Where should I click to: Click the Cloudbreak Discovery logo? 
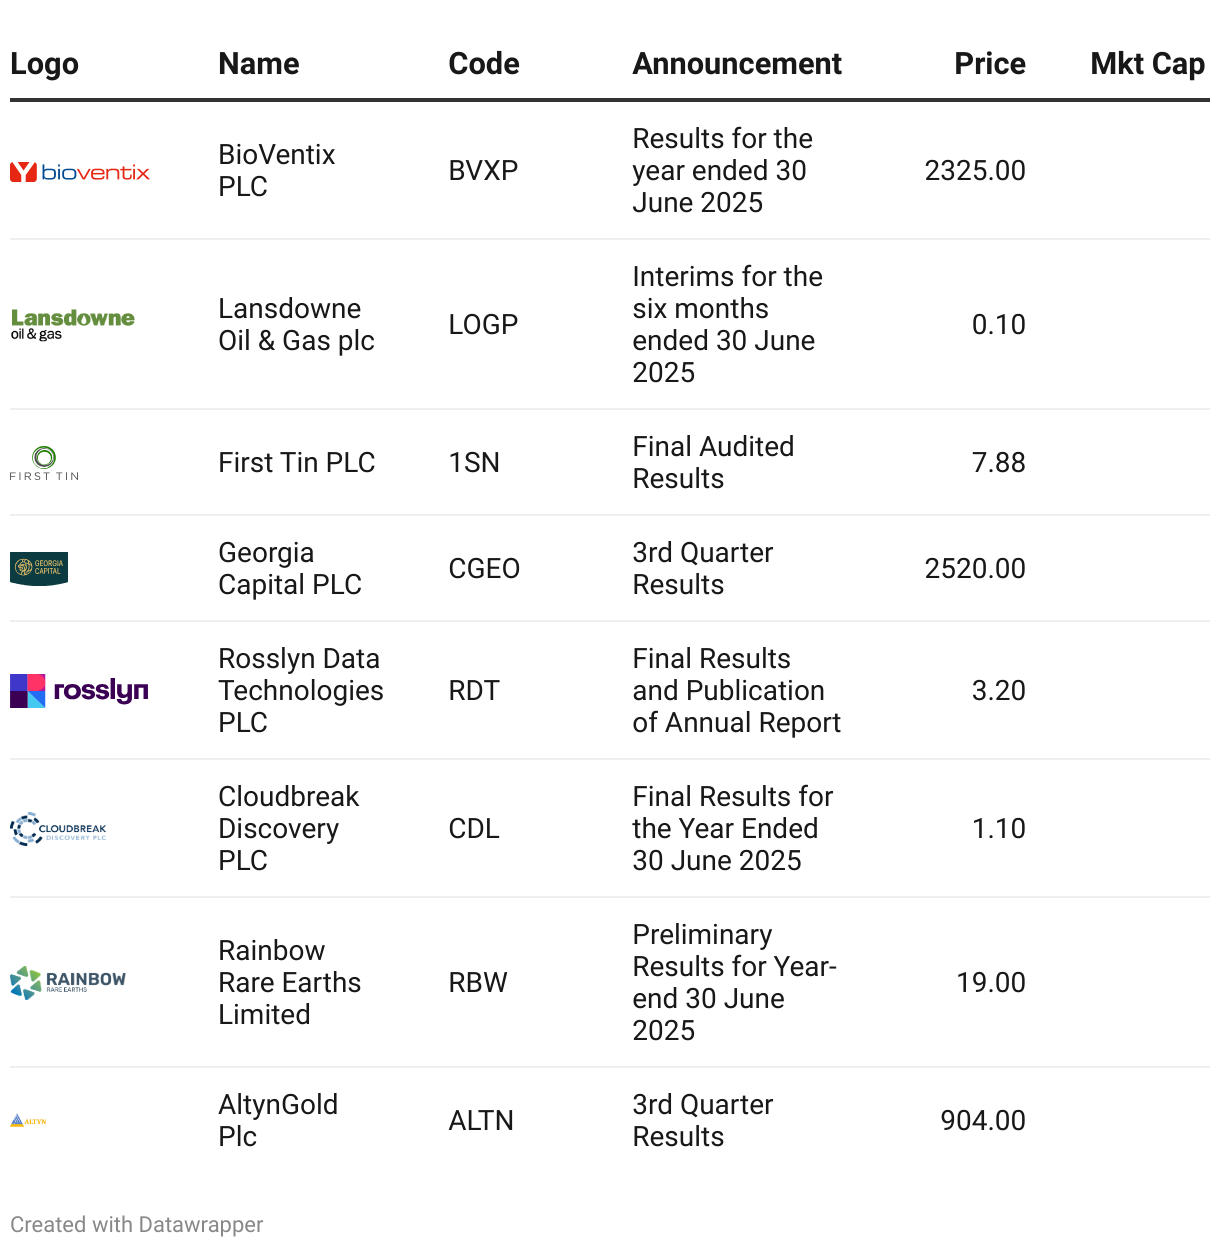(x=58, y=829)
